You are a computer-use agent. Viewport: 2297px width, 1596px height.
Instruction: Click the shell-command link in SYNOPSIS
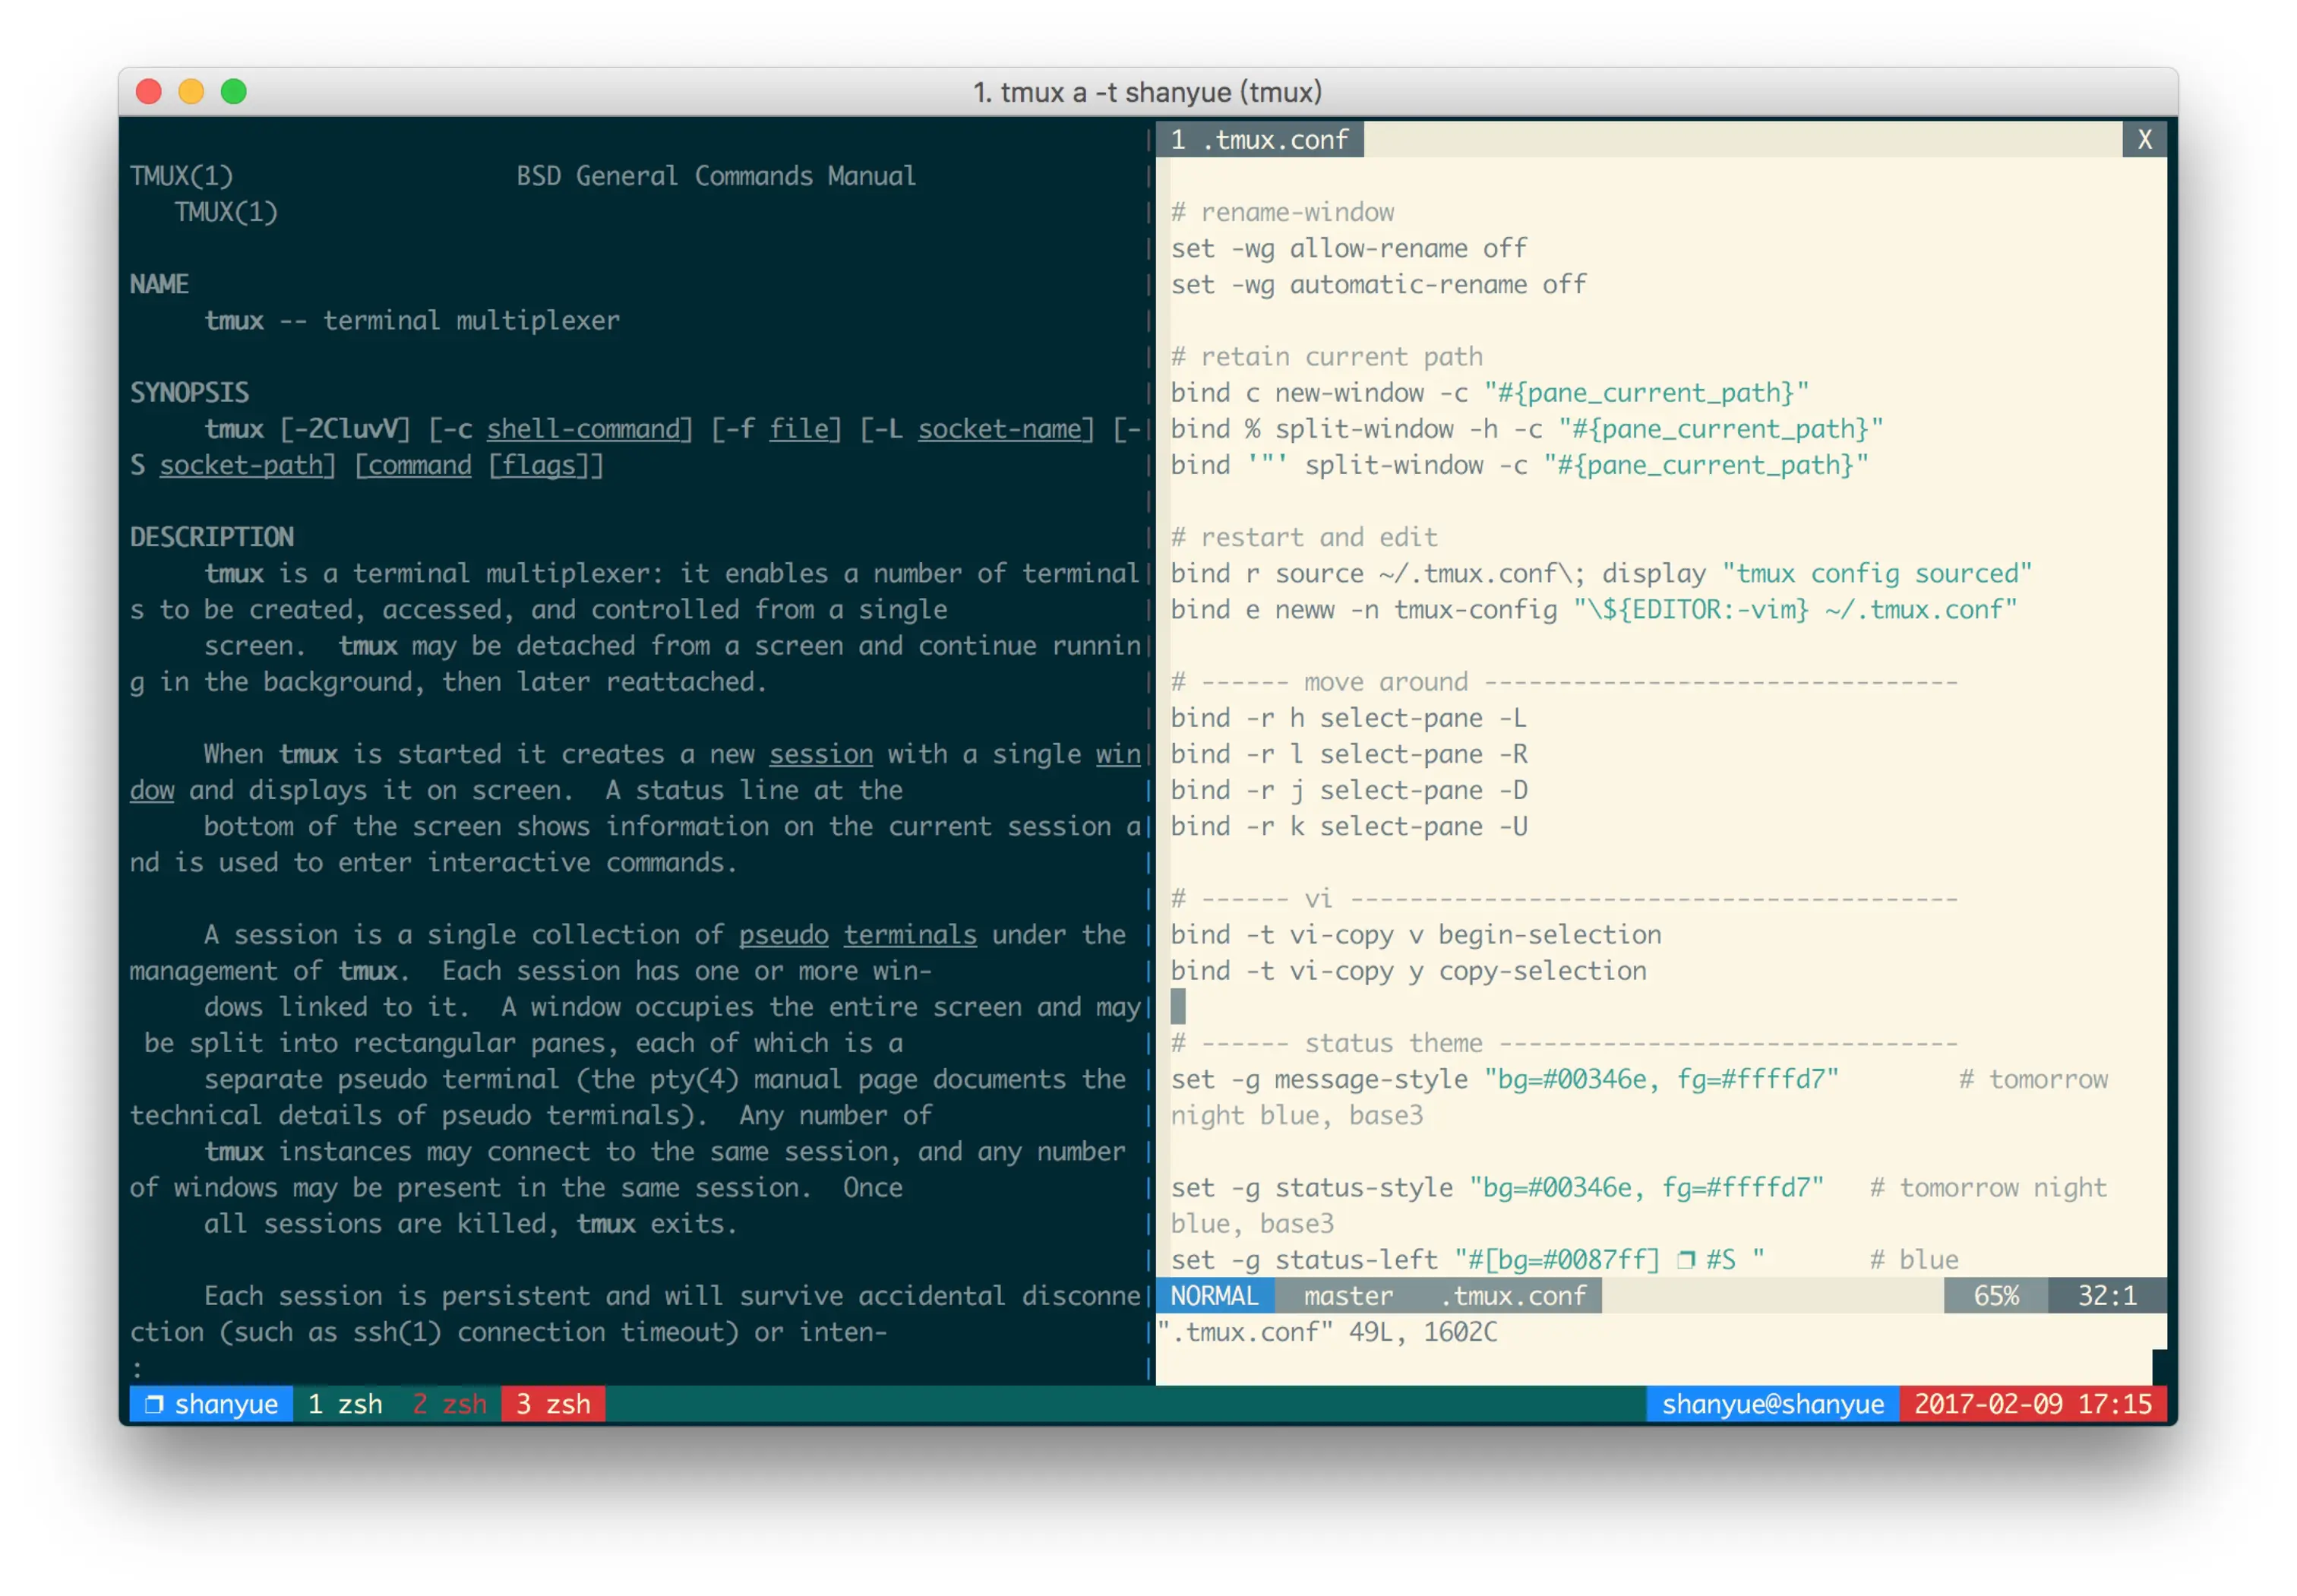pos(588,428)
